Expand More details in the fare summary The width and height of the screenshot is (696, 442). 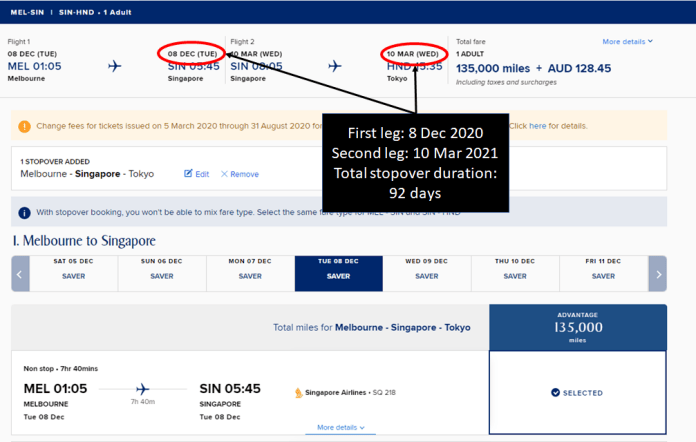tap(627, 41)
